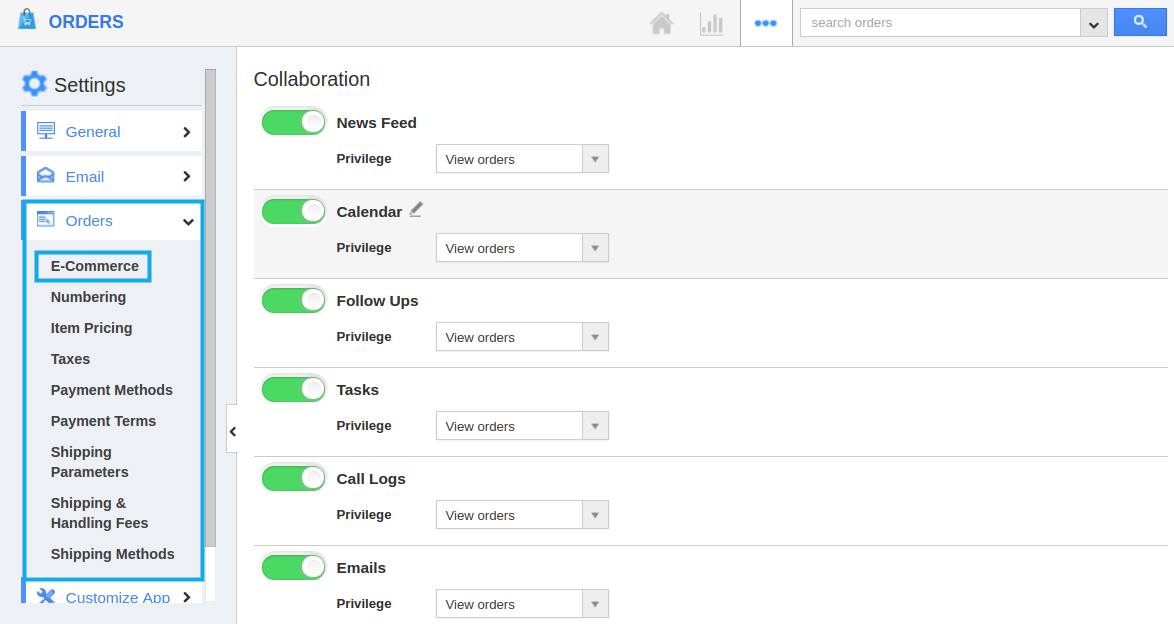The height and width of the screenshot is (624, 1174).
Task: Switch off the Tasks toggle
Action: click(x=294, y=390)
